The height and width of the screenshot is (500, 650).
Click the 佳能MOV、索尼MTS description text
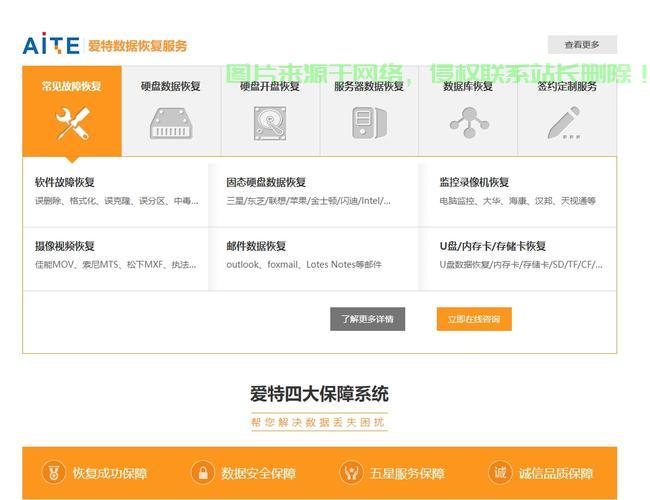click(116, 265)
